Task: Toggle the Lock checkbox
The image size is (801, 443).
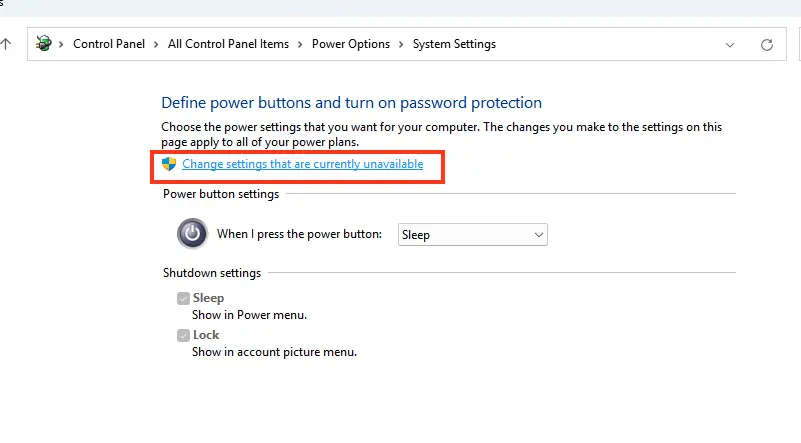Action: (183, 335)
